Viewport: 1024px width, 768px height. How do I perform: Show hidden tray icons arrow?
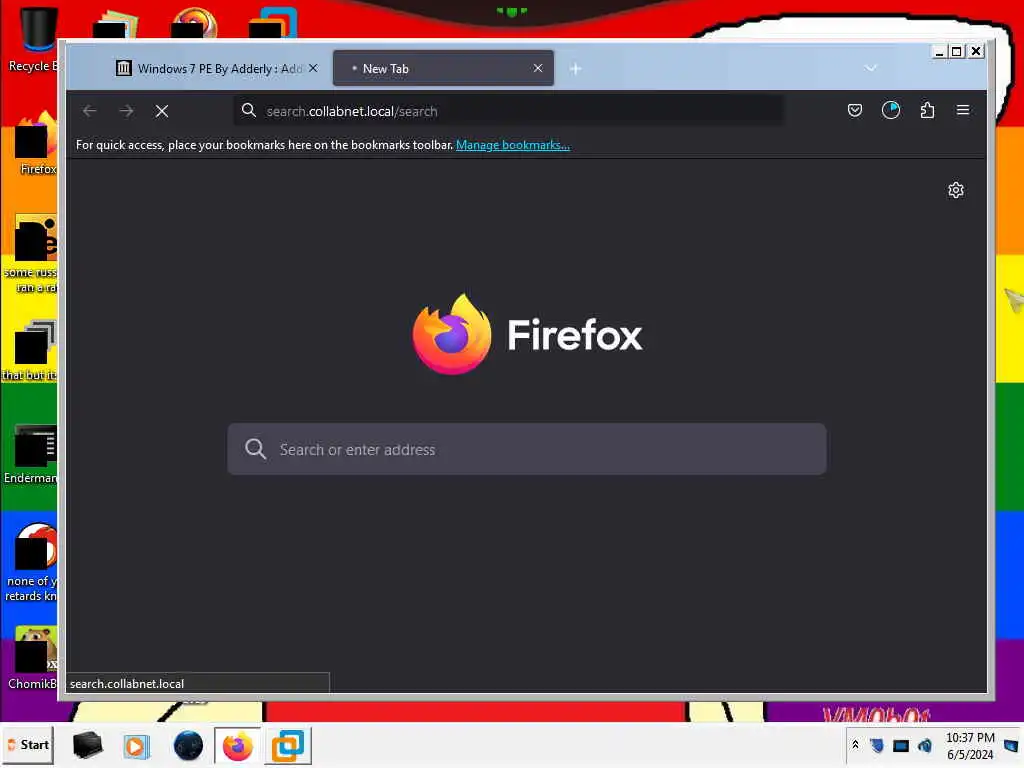click(x=855, y=745)
